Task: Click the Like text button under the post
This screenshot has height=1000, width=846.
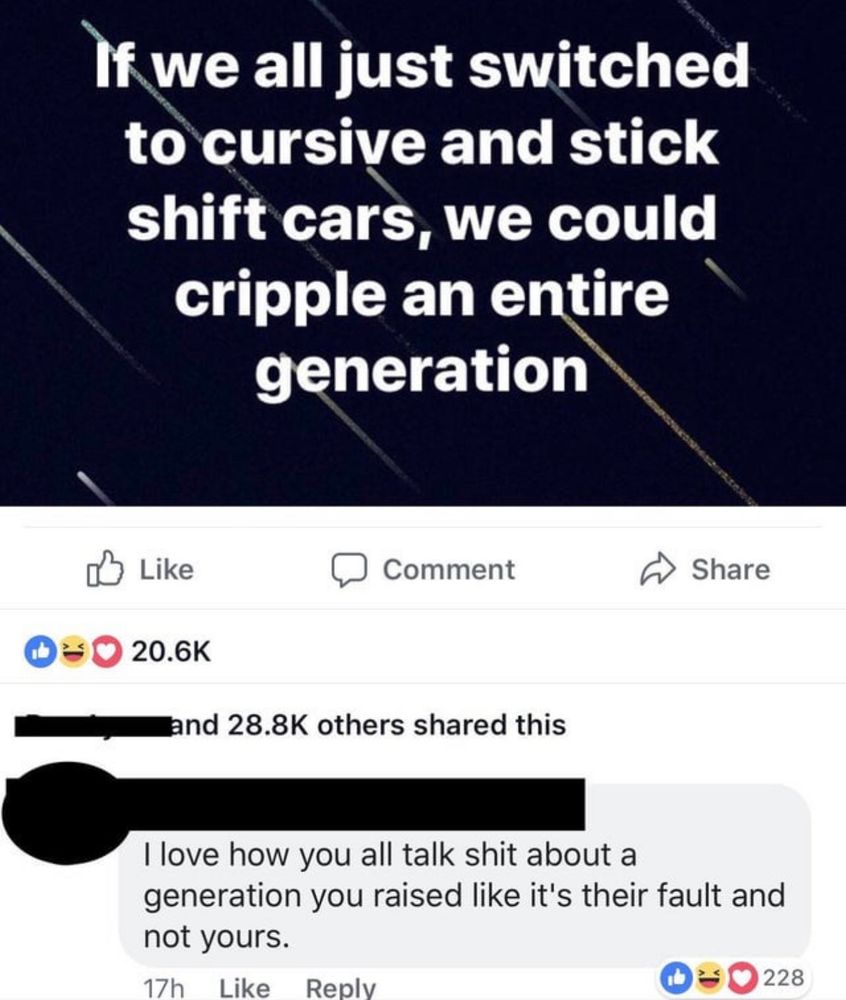Action: [166, 570]
